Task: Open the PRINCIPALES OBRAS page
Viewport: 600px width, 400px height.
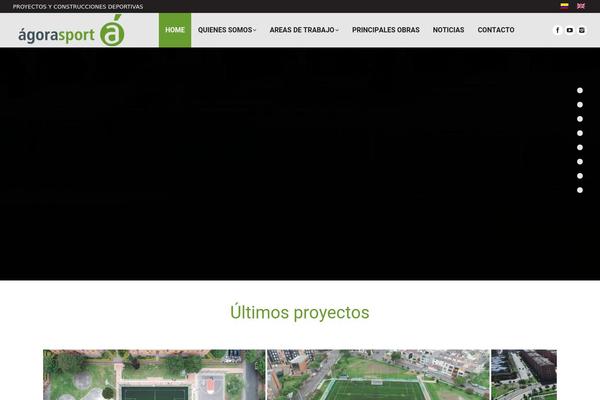Action: pos(386,30)
